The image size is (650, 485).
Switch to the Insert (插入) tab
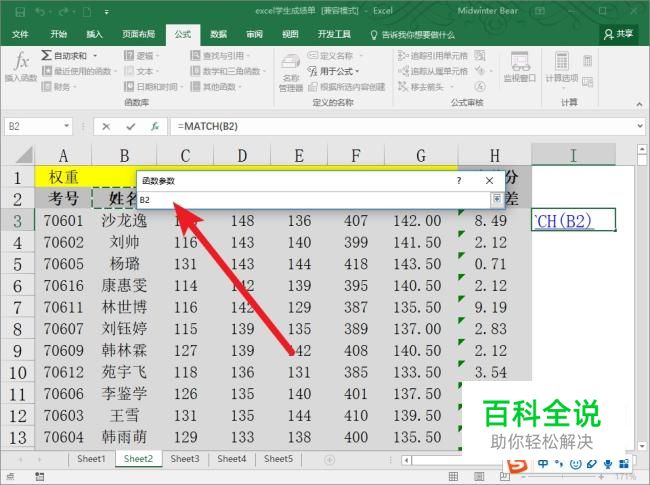click(x=94, y=34)
